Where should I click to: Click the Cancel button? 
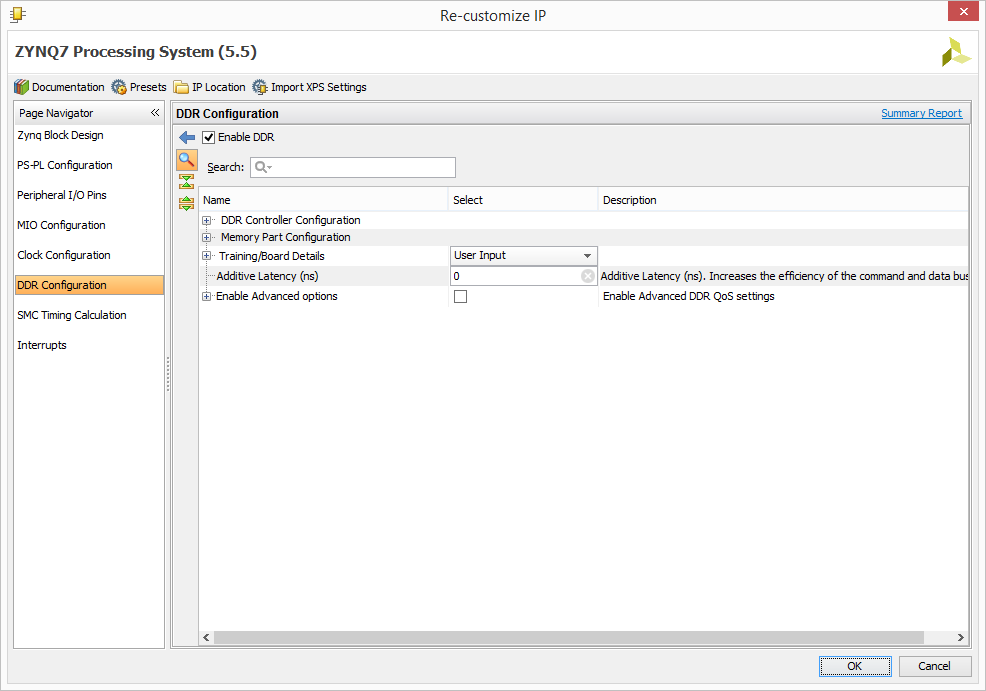tap(934, 666)
